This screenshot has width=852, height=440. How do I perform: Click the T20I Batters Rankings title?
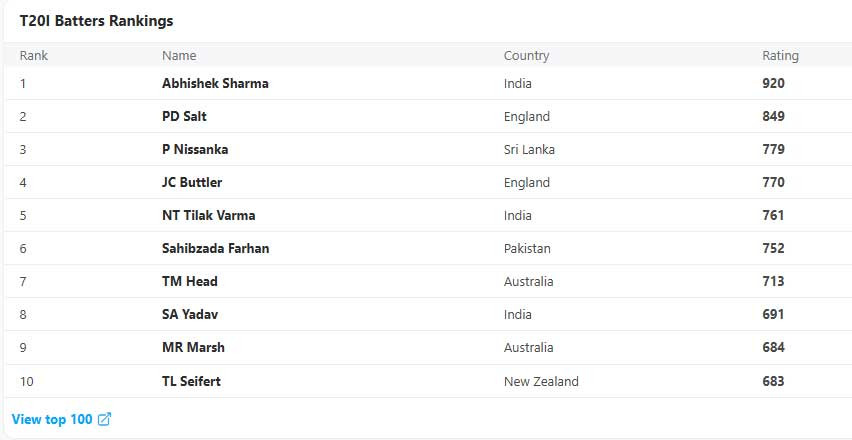click(x=96, y=21)
